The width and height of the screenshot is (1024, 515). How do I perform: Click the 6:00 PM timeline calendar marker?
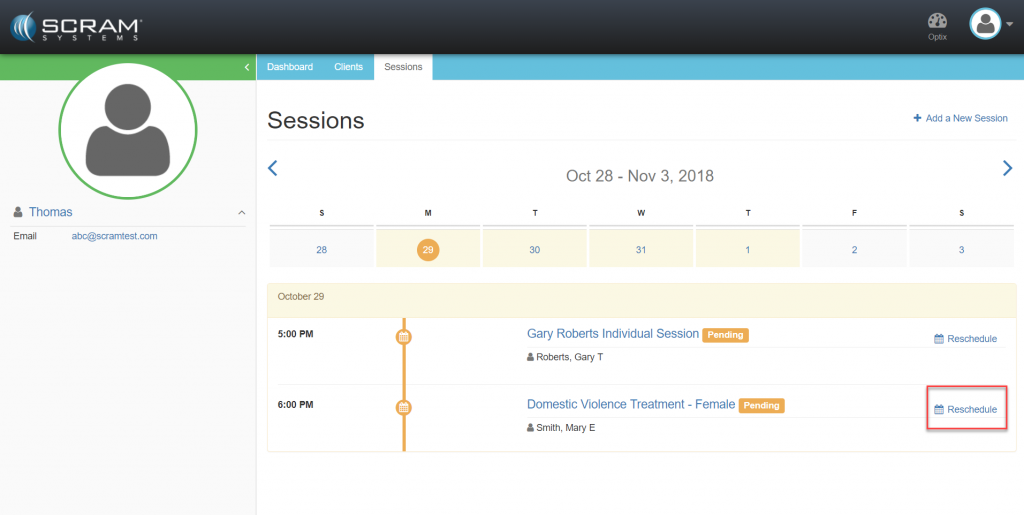pyautogui.click(x=404, y=407)
